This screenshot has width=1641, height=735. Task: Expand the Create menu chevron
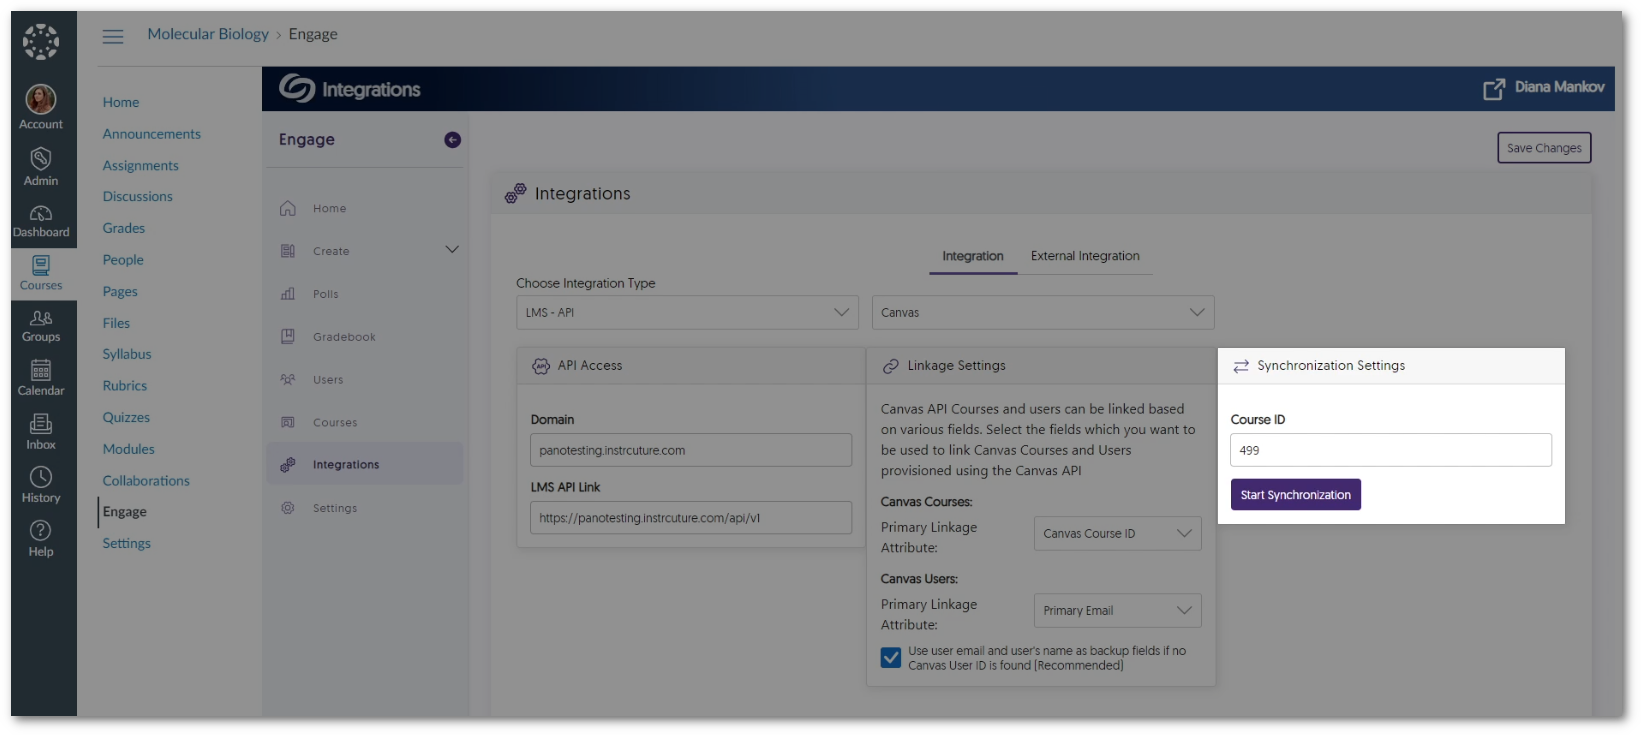click(x=452, y=250)
